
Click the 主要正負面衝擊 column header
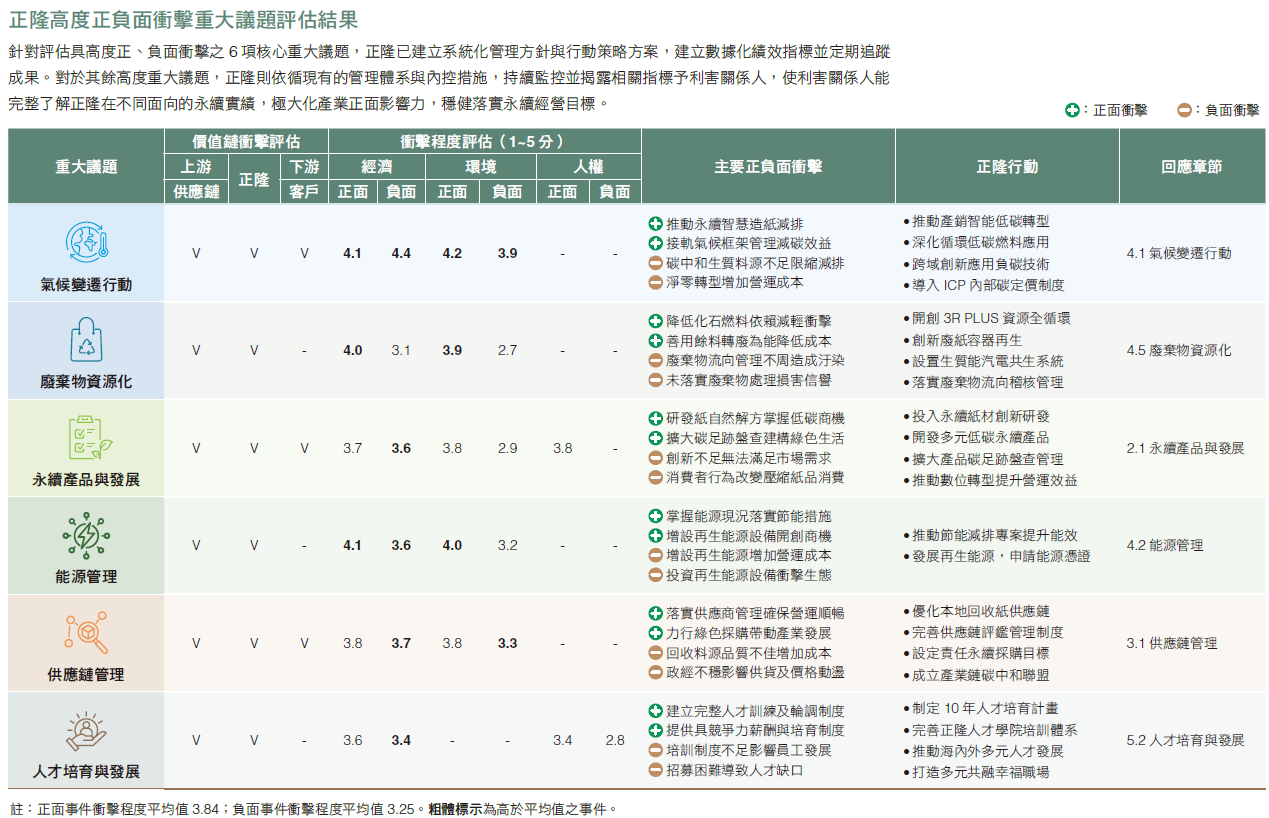pyautogui.click(x=767, y=167)
